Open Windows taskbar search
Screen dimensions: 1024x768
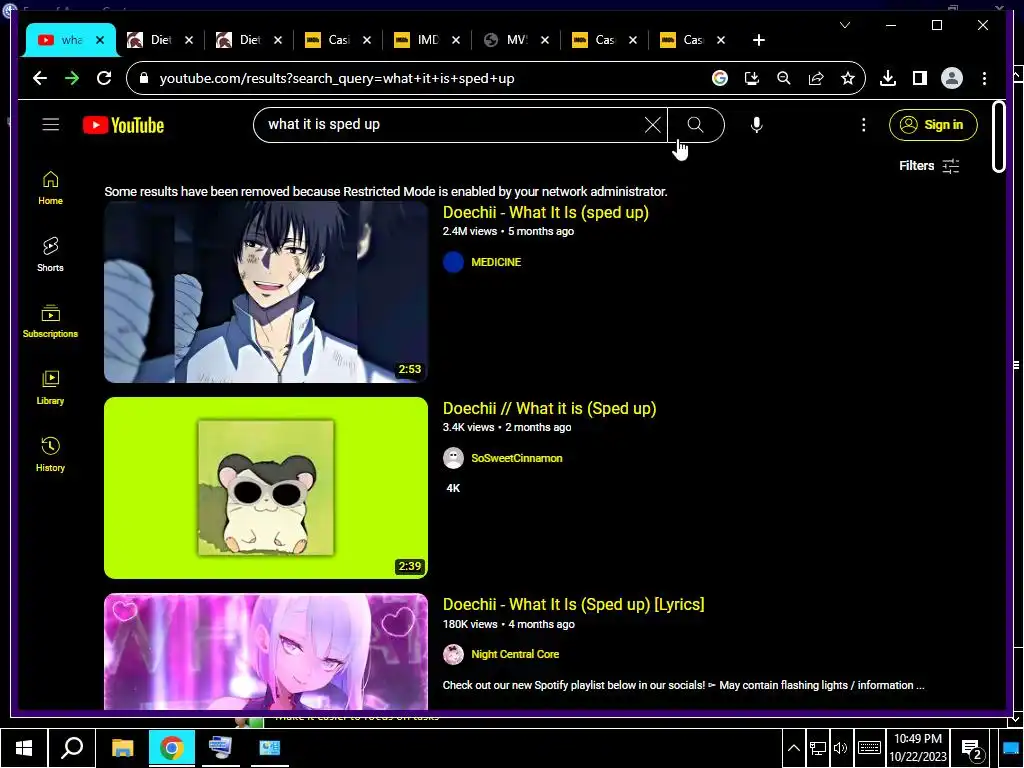tap(72, 748)
